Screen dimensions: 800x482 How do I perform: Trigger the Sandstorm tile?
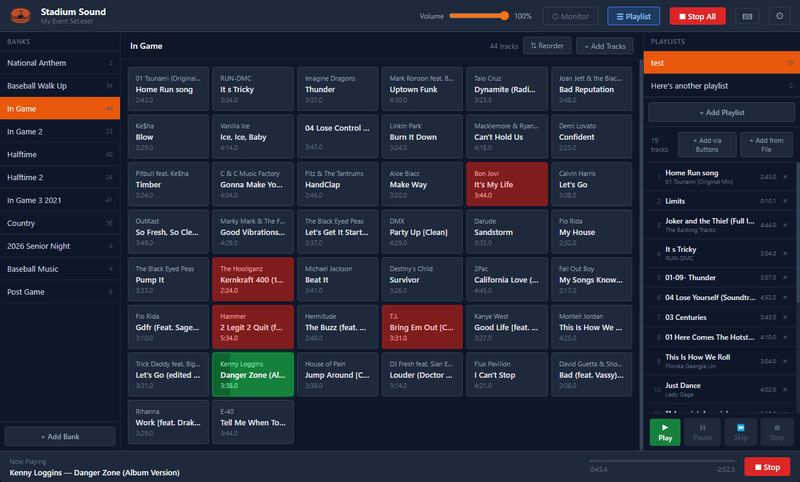point(507,232)
